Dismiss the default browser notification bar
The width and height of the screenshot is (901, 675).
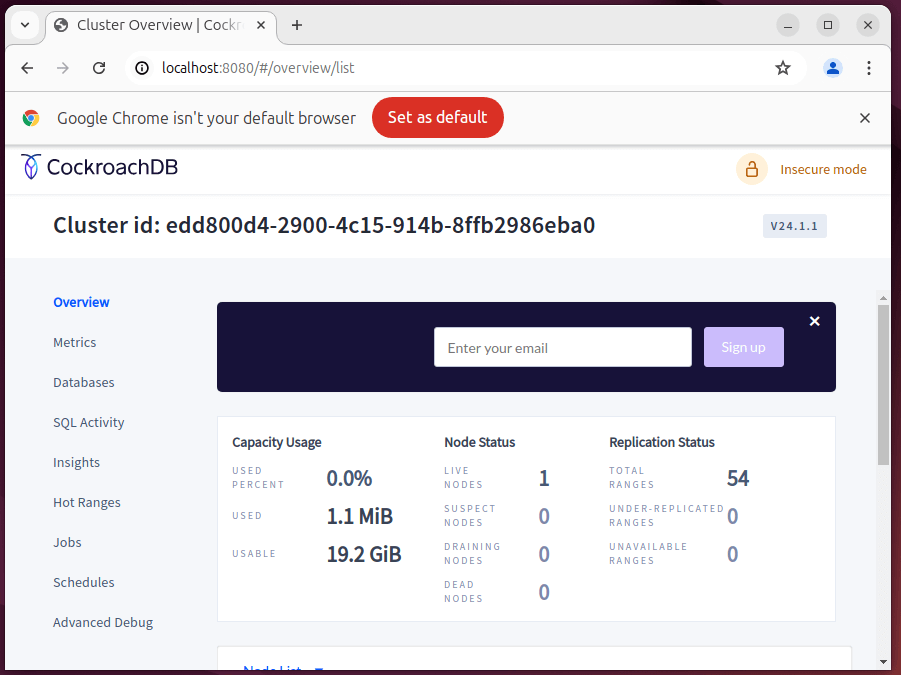coord(865,118)
